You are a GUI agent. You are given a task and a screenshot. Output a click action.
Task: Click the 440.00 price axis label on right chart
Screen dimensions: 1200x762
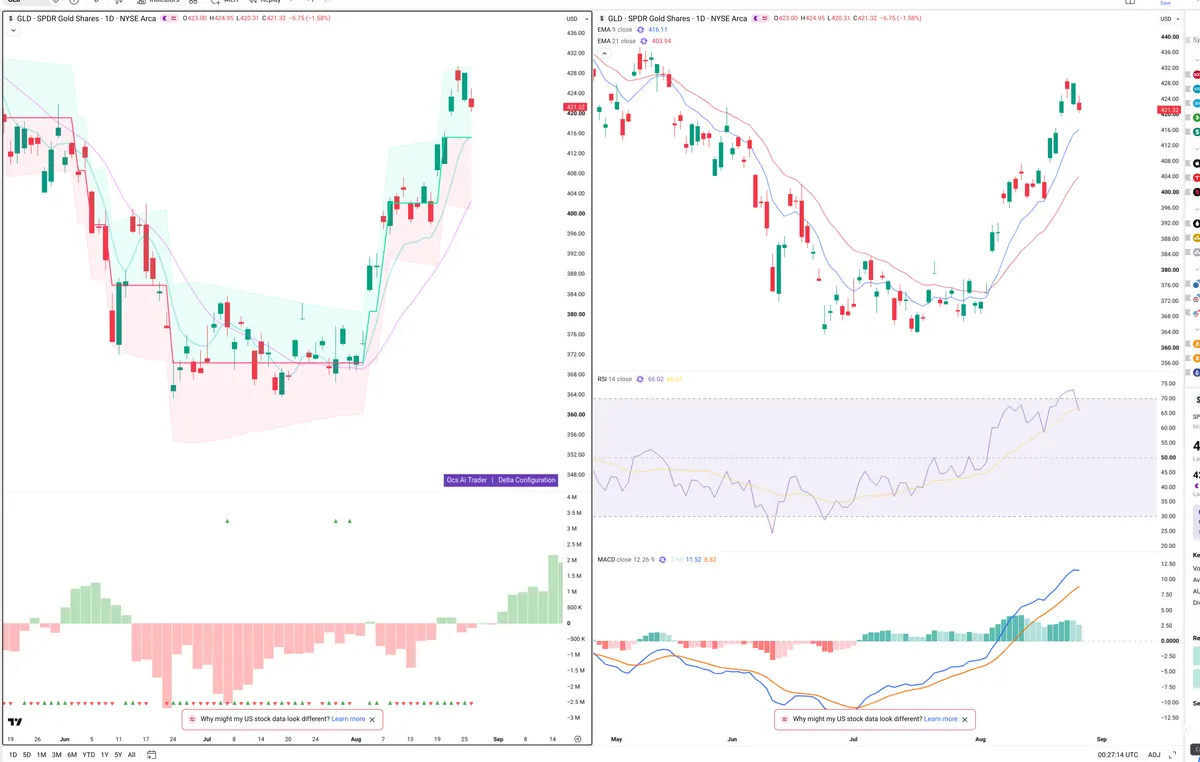pos(1171,36)
